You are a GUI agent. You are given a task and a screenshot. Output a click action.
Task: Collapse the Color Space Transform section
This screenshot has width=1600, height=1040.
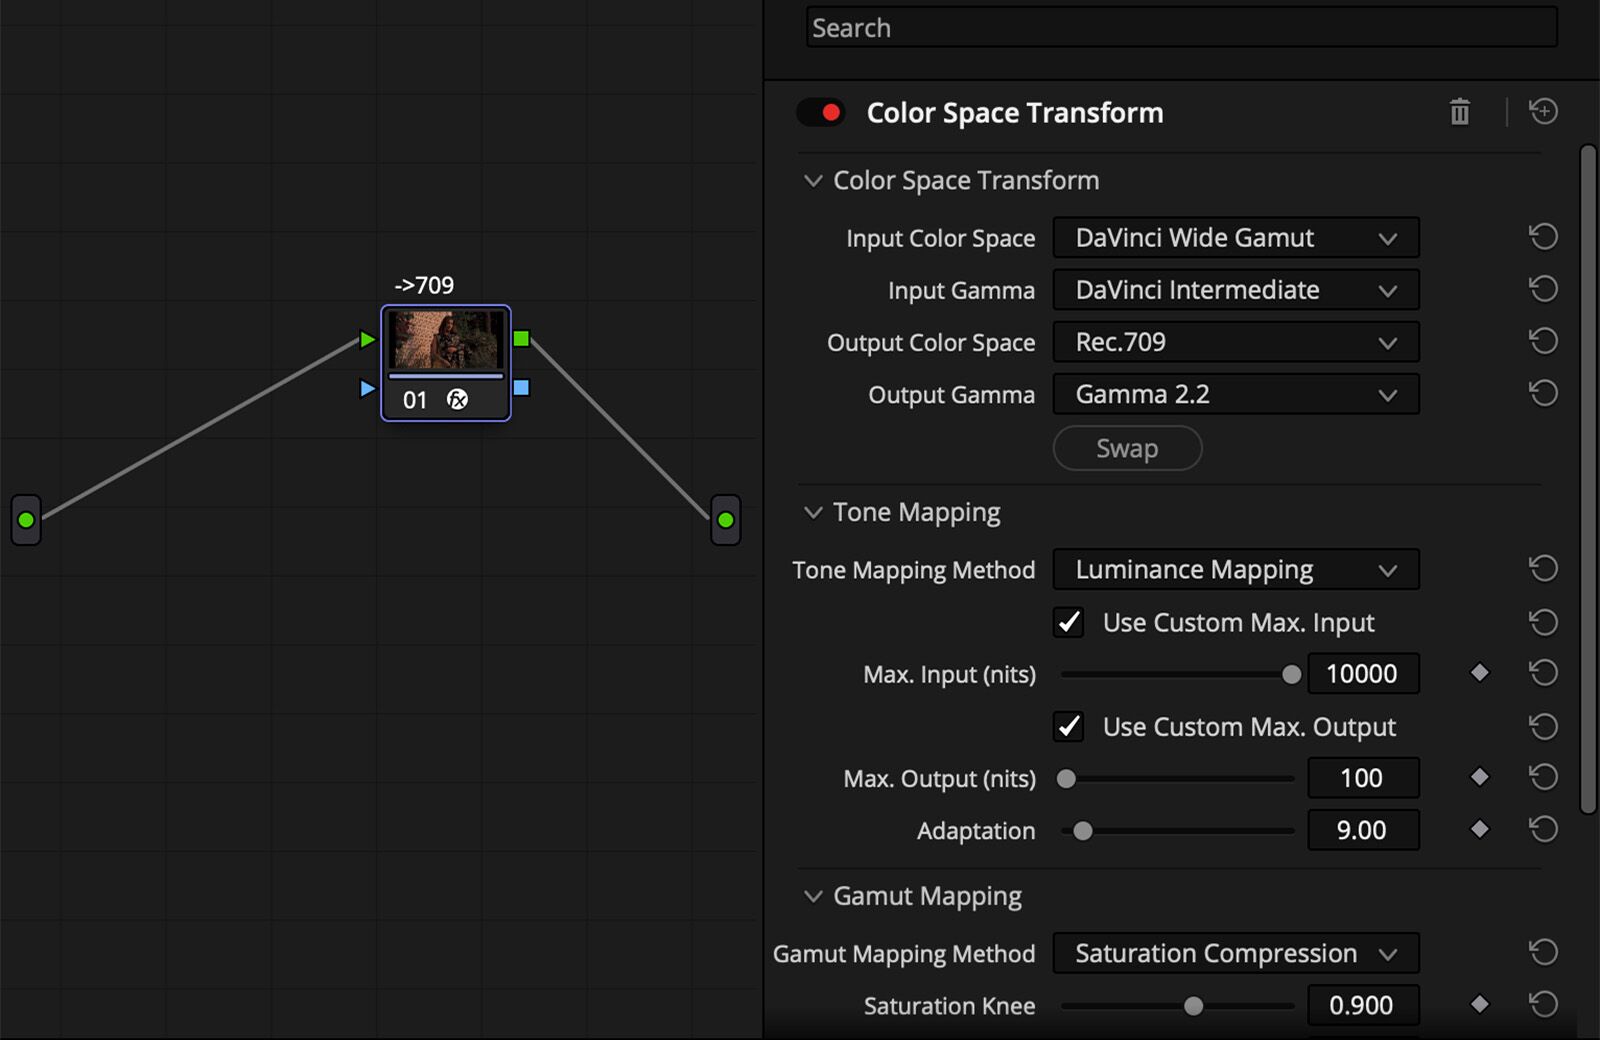point(813,180)
